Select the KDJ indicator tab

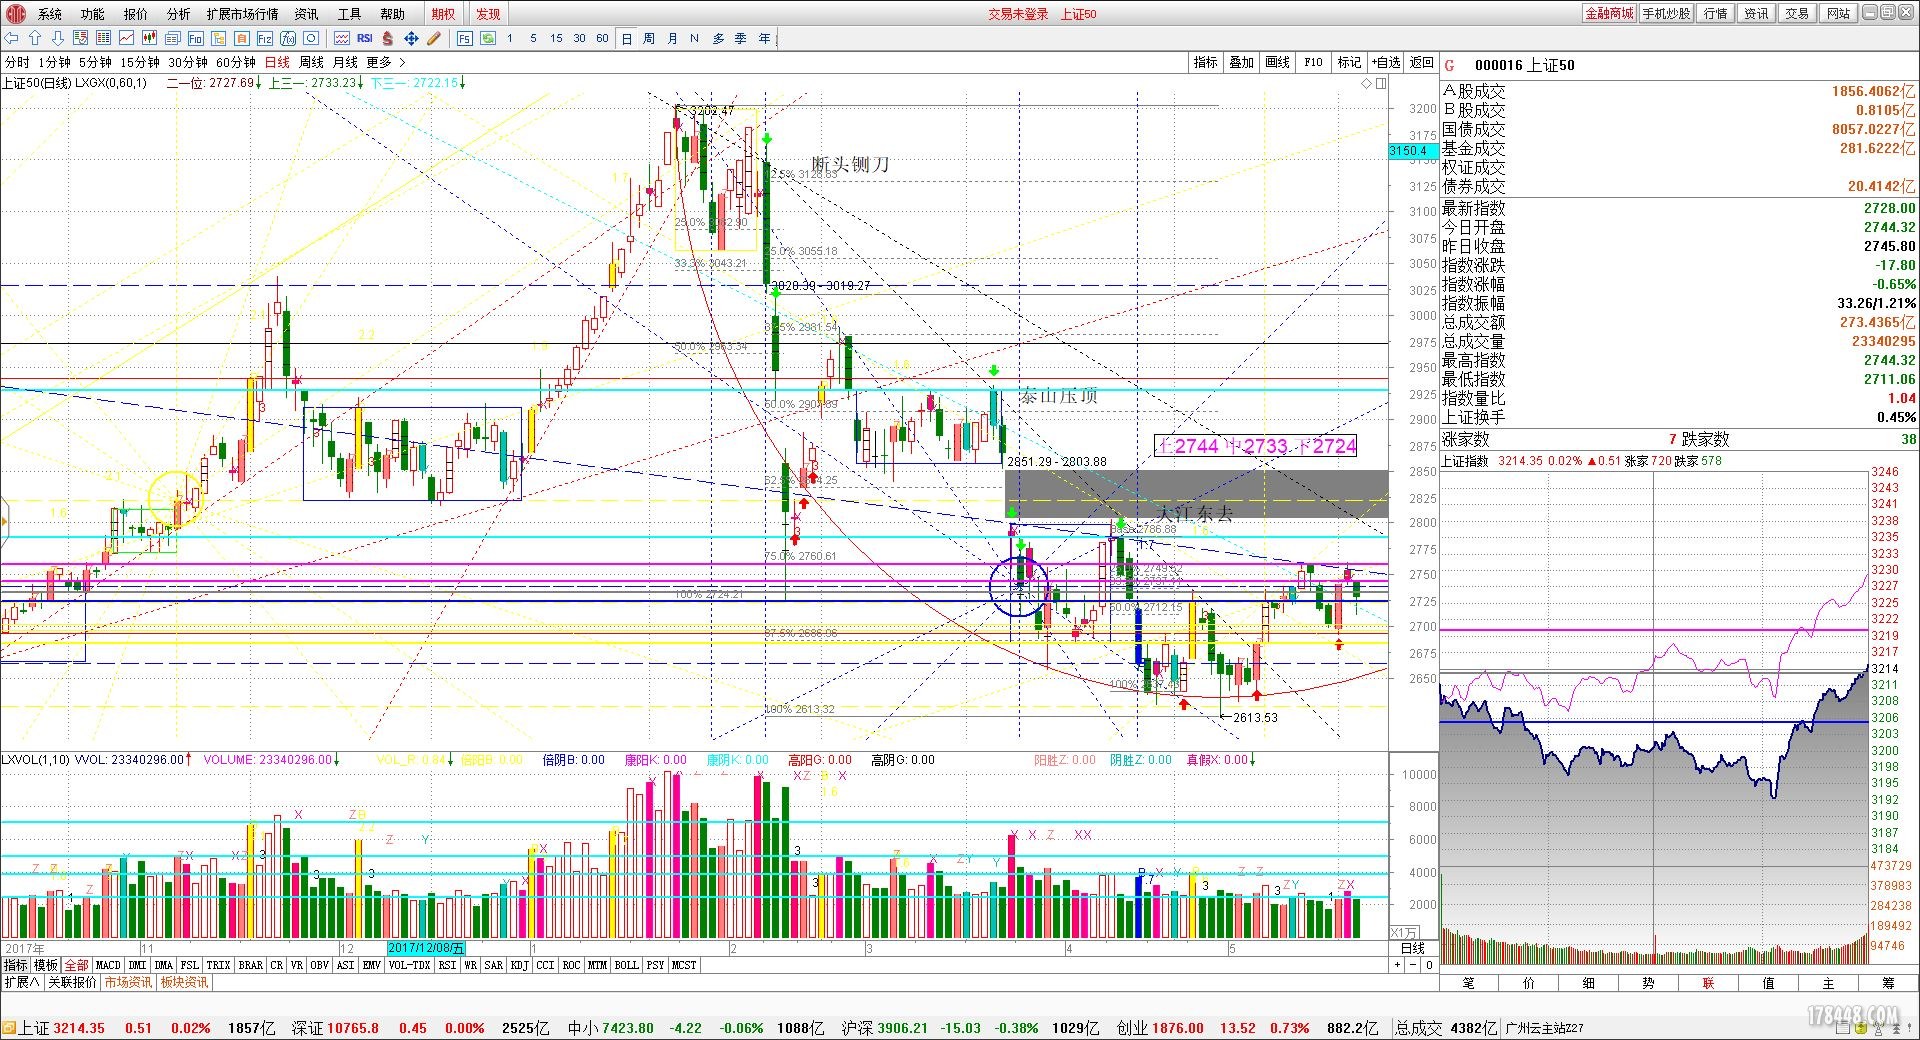(x=519, y=965)
